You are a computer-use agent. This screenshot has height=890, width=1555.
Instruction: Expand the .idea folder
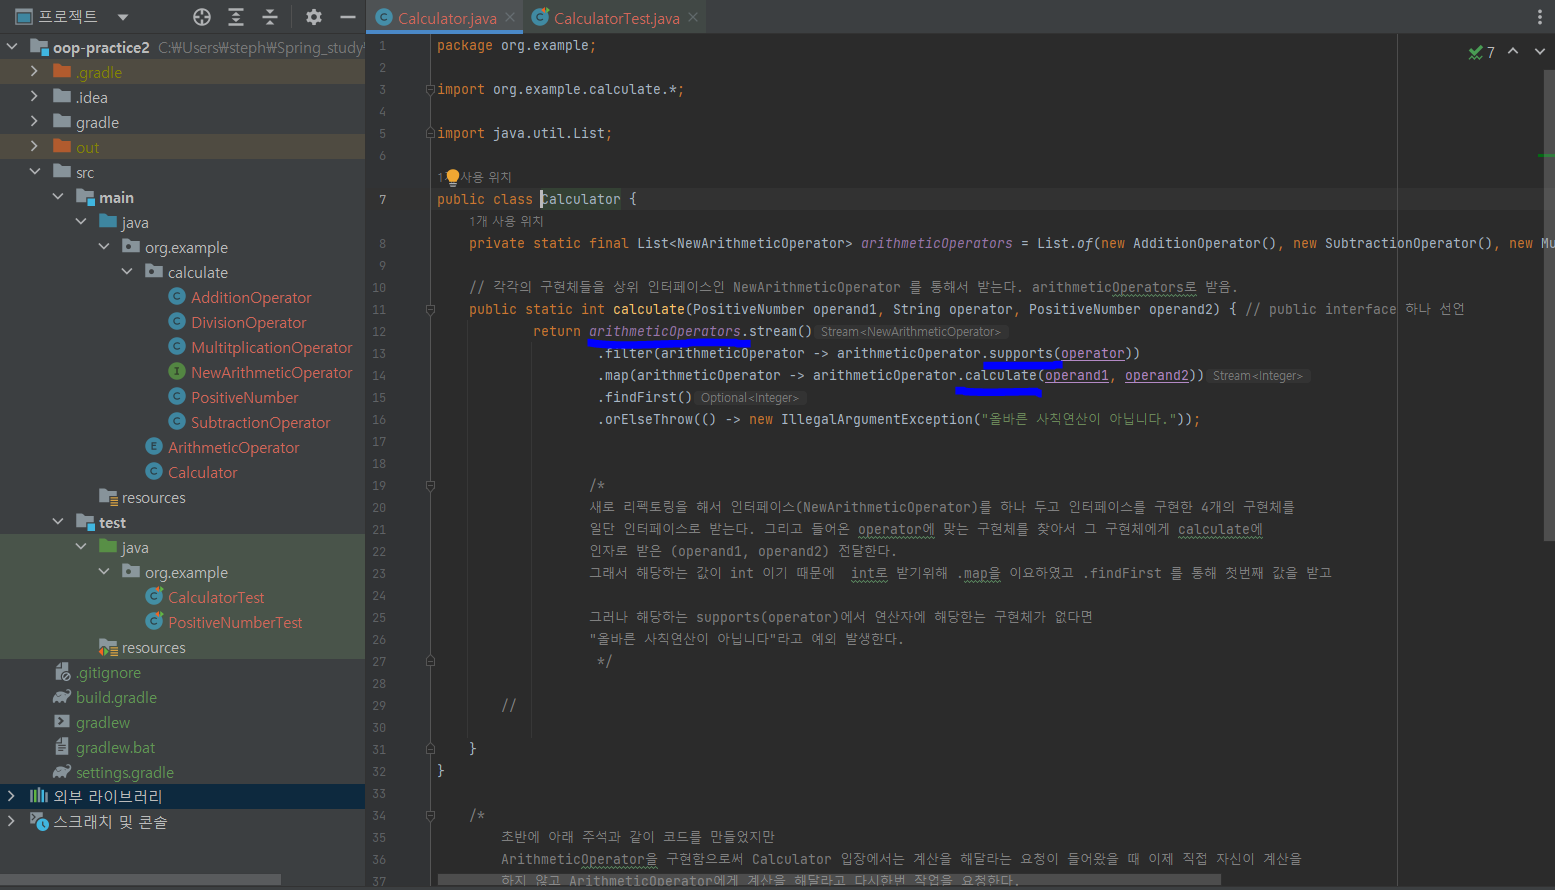click(35, 97)
